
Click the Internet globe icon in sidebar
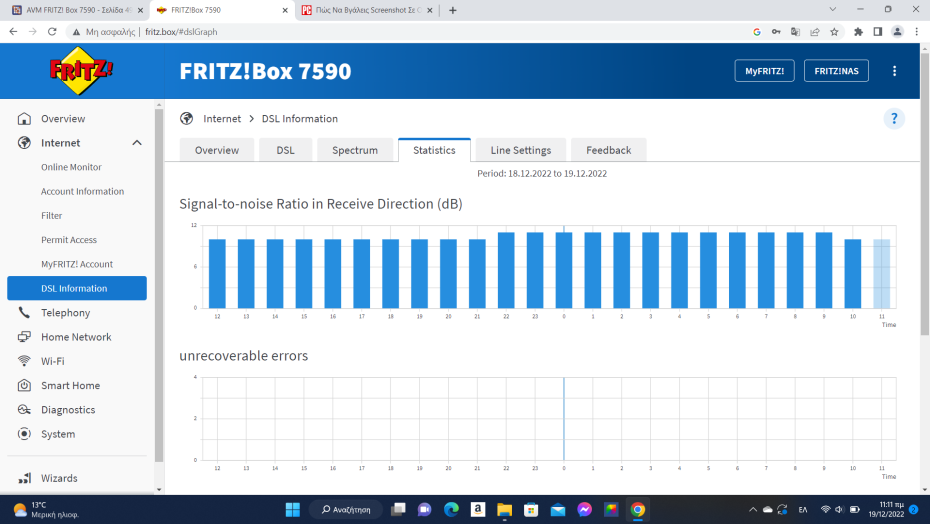(24, 143)
